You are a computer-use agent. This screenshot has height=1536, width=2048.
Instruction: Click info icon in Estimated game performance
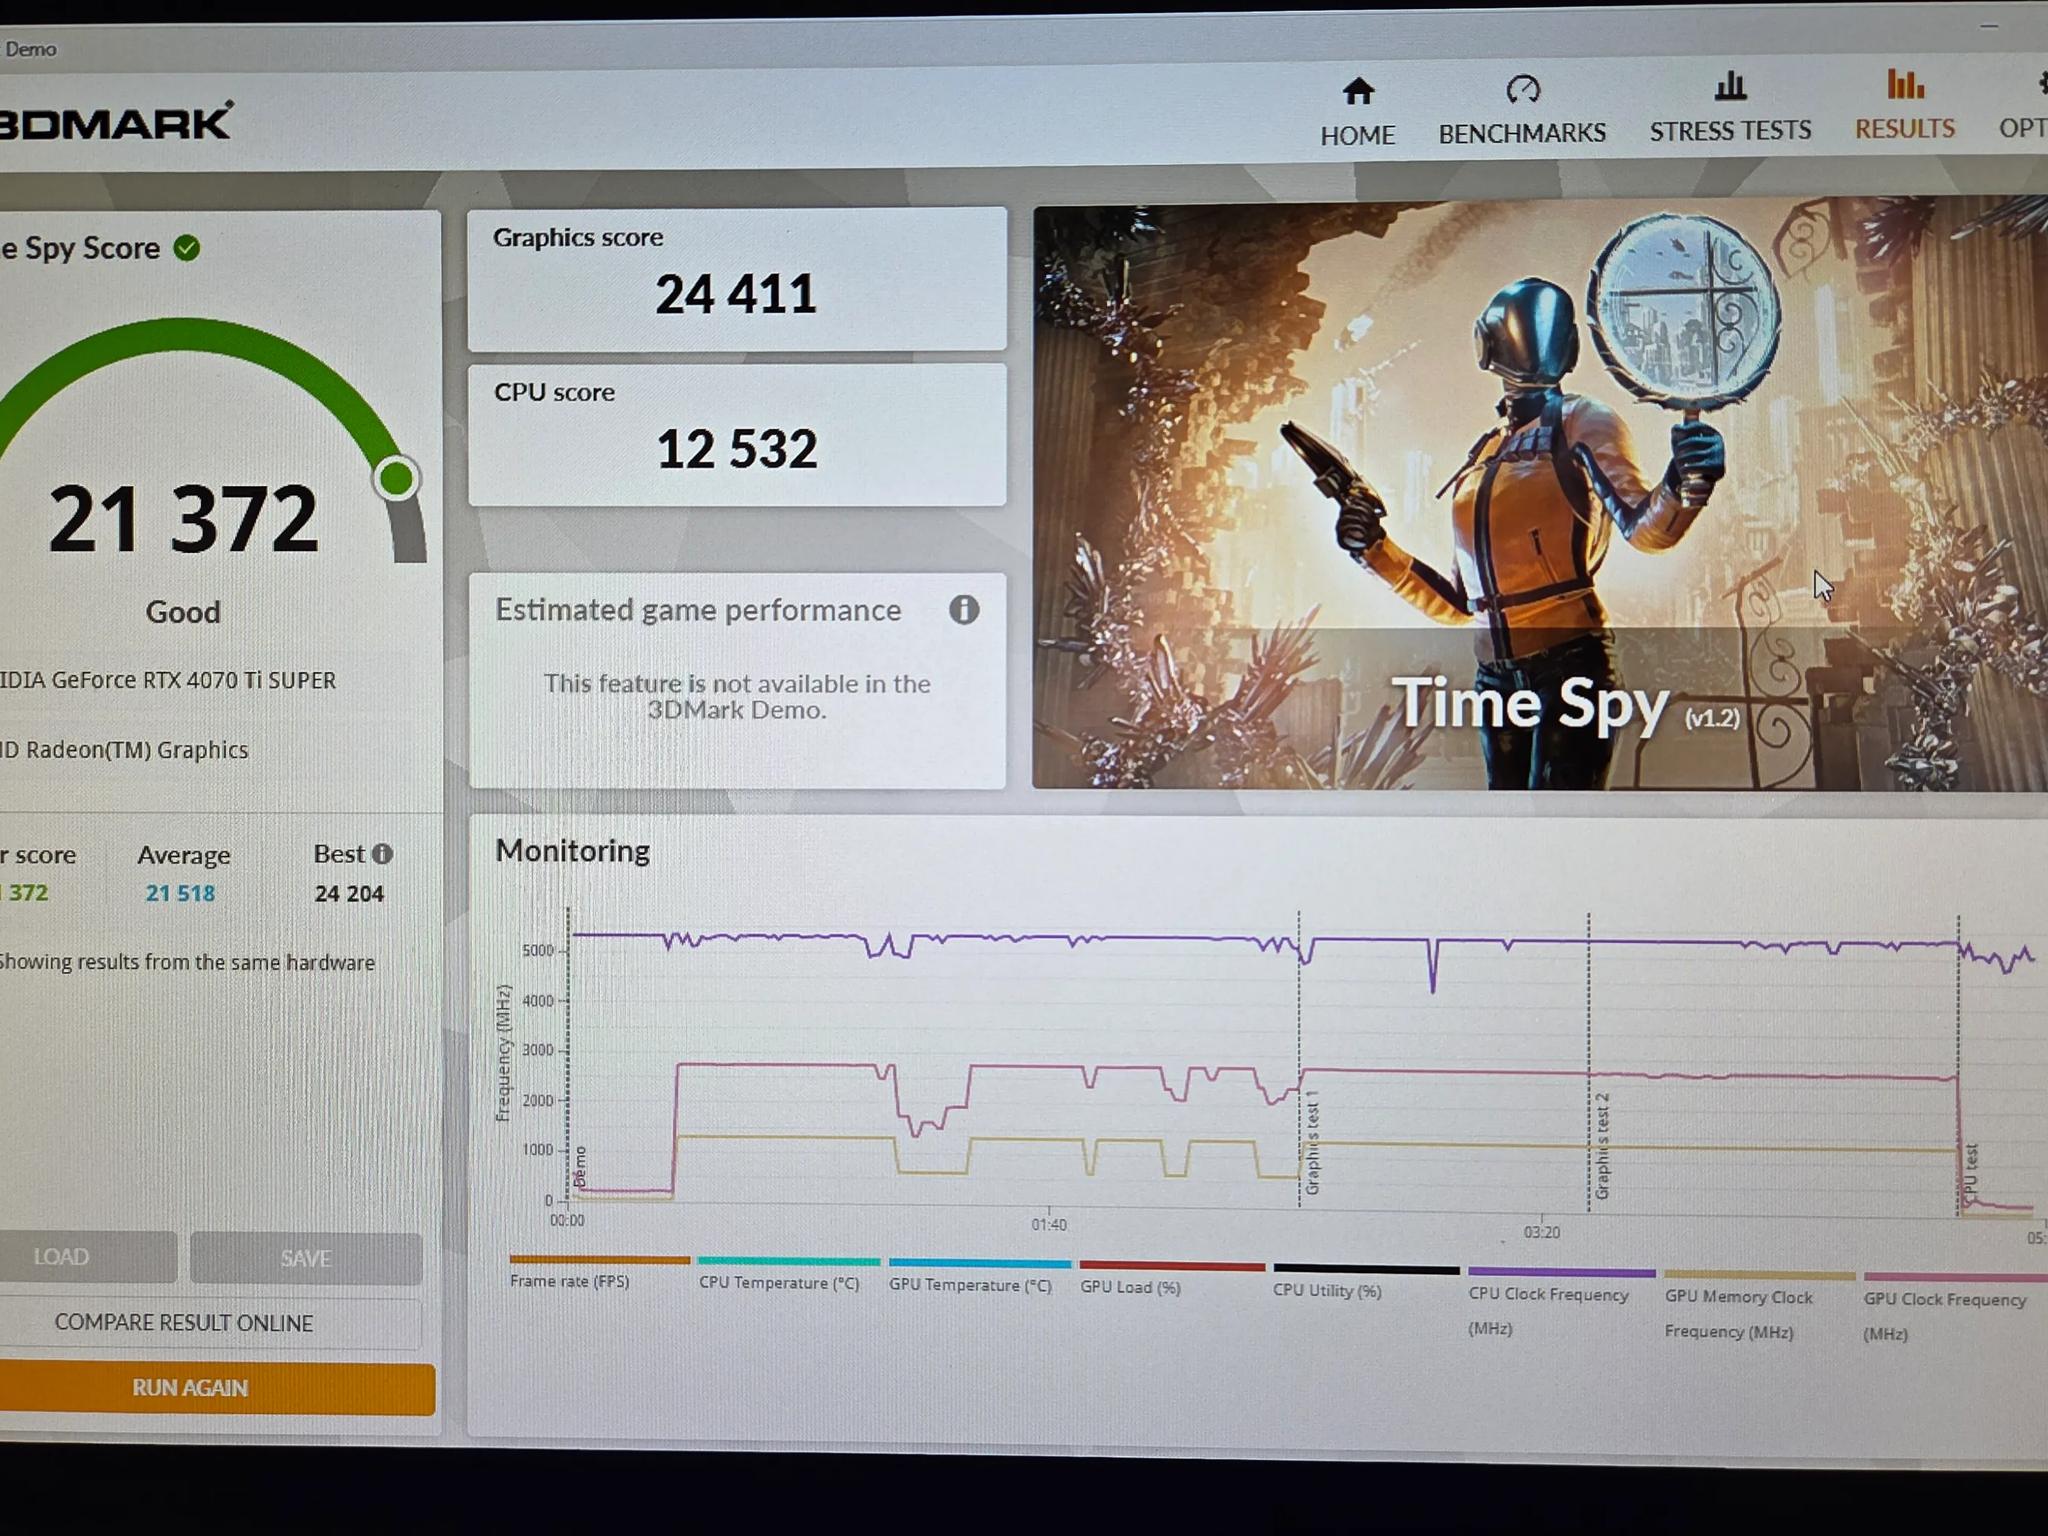coord(963,610)
